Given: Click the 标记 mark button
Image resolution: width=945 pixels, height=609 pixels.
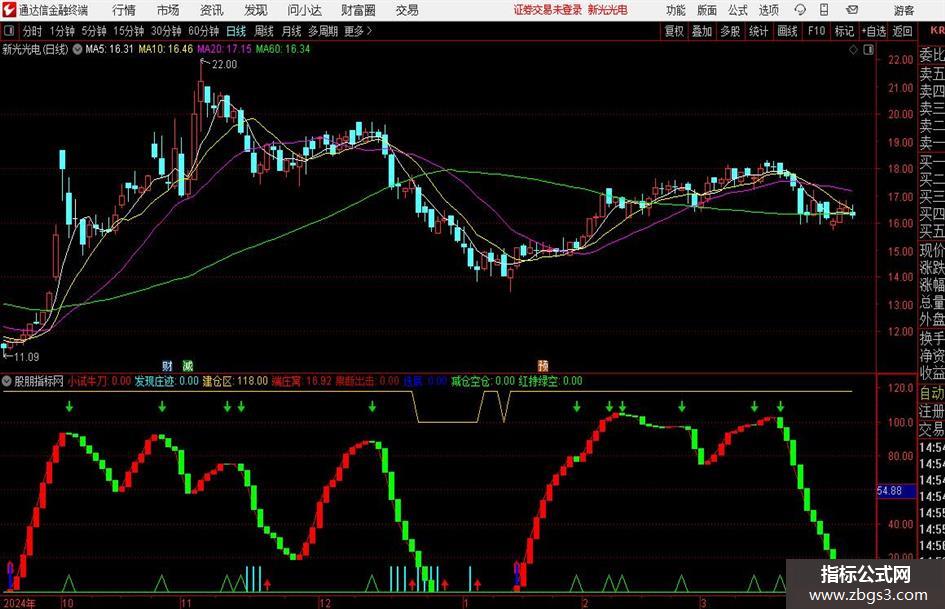Looking at the screenshot, I should [x=844, y=31].
